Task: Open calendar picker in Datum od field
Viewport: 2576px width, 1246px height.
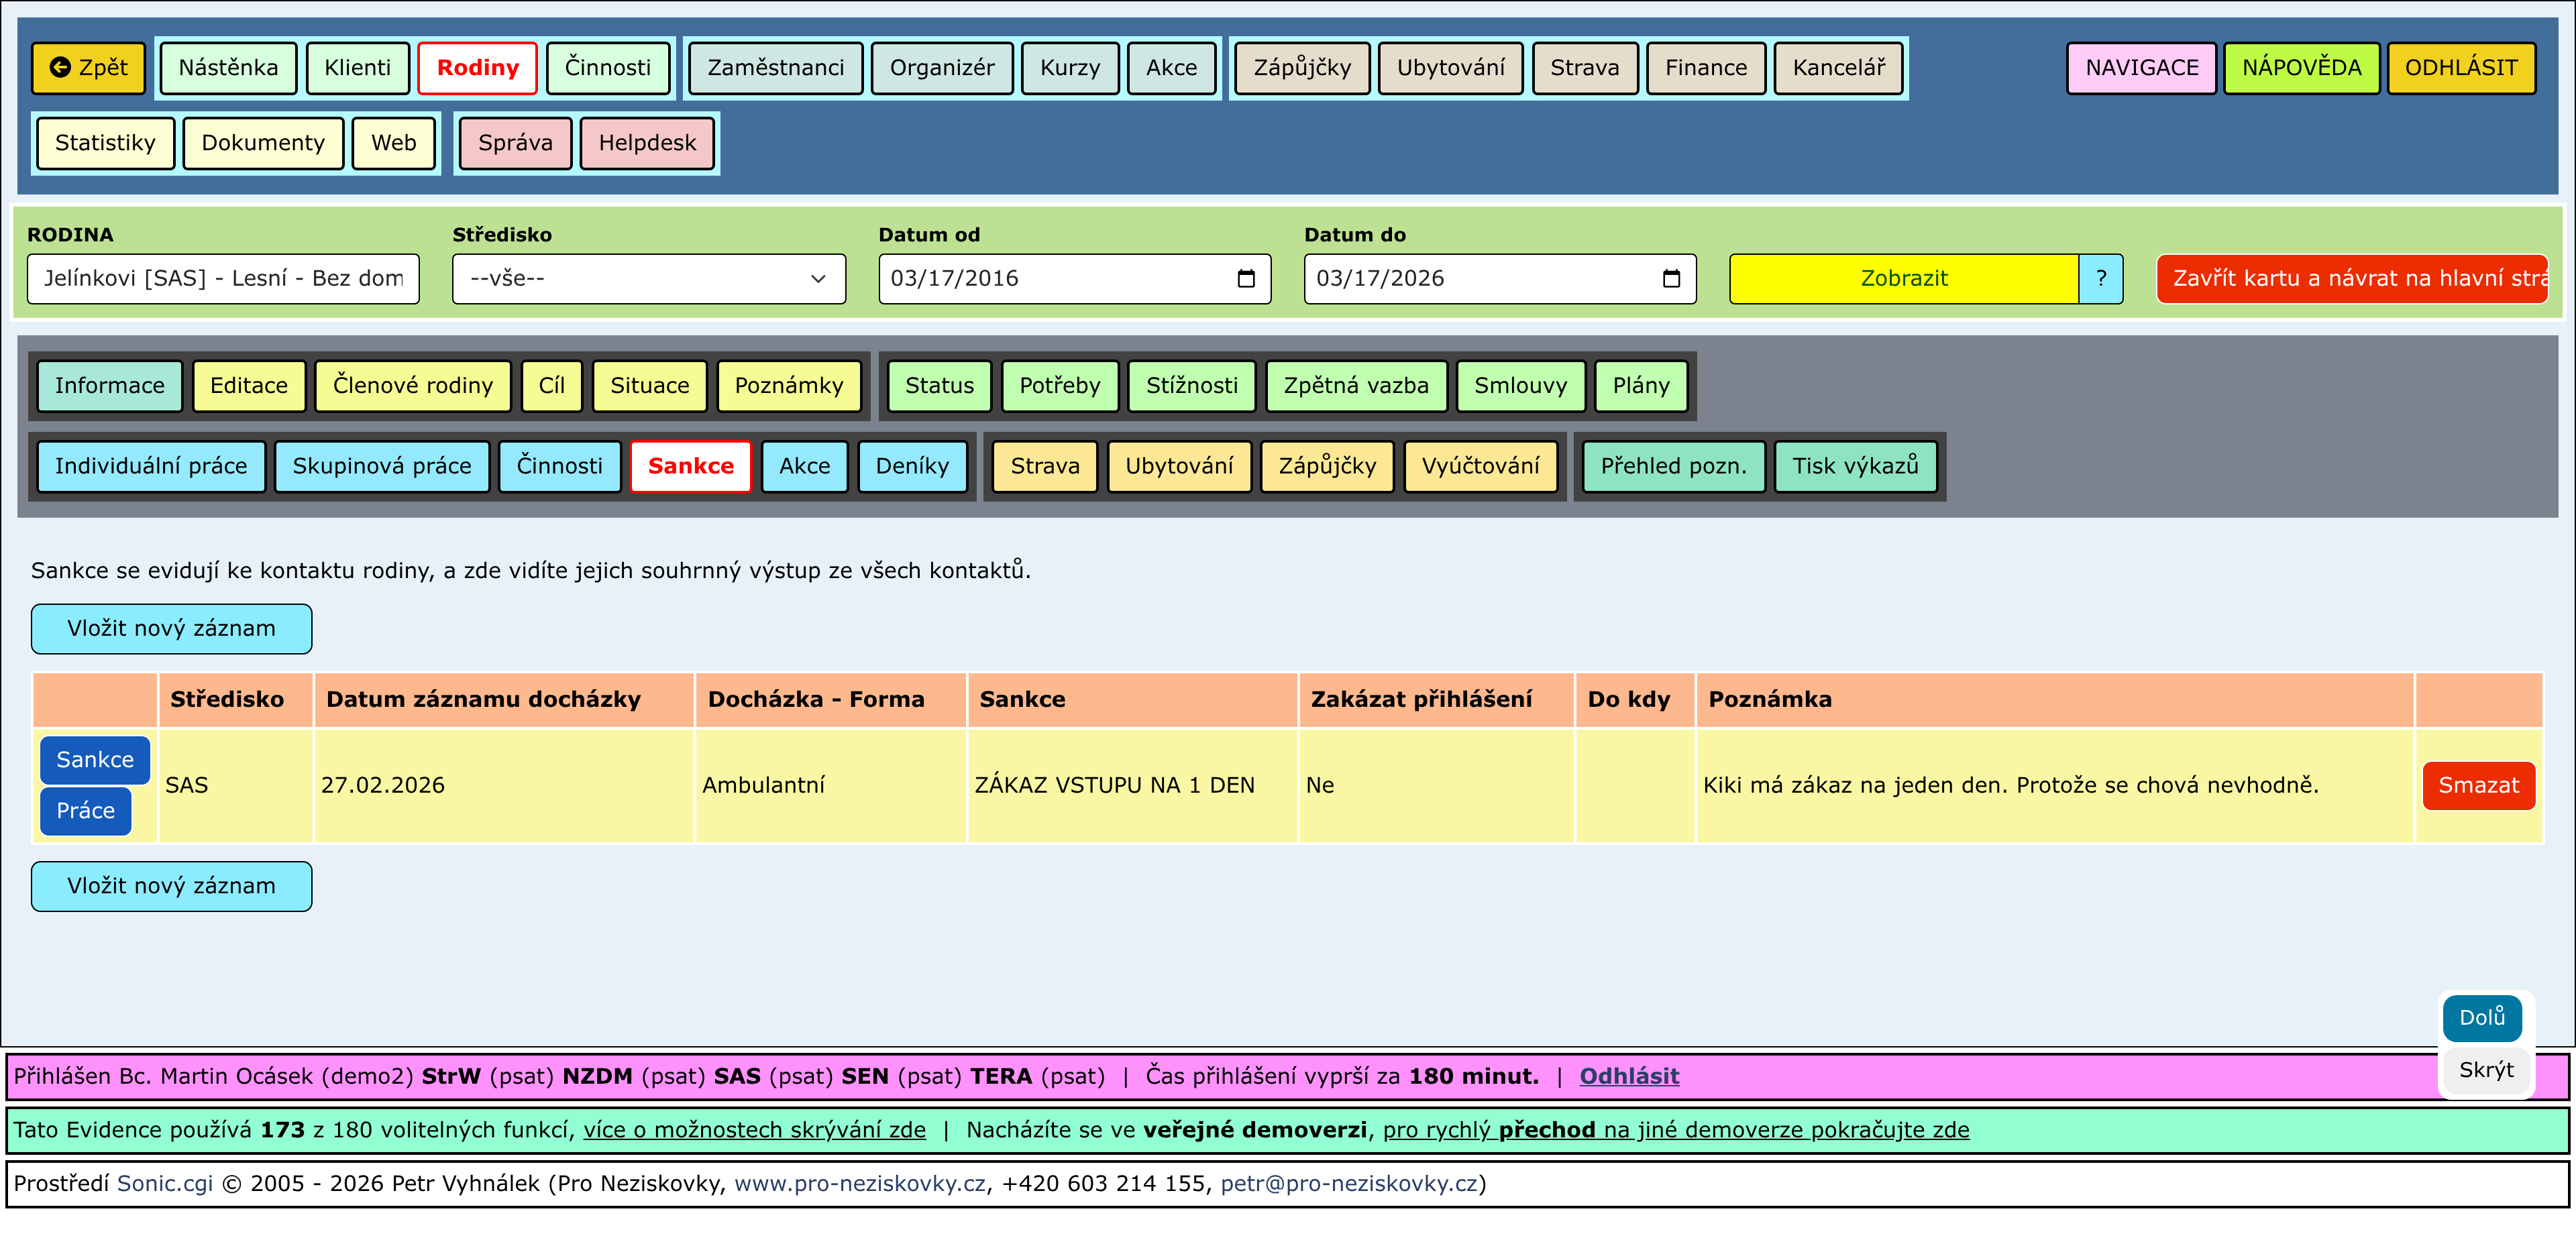Action: [x=1245, y=279]
